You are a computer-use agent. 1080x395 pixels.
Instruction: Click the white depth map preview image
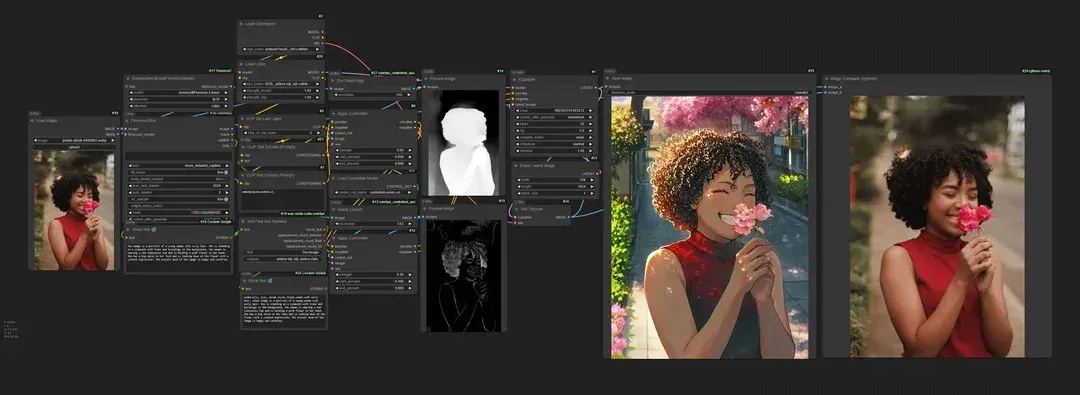pos(463,143)
